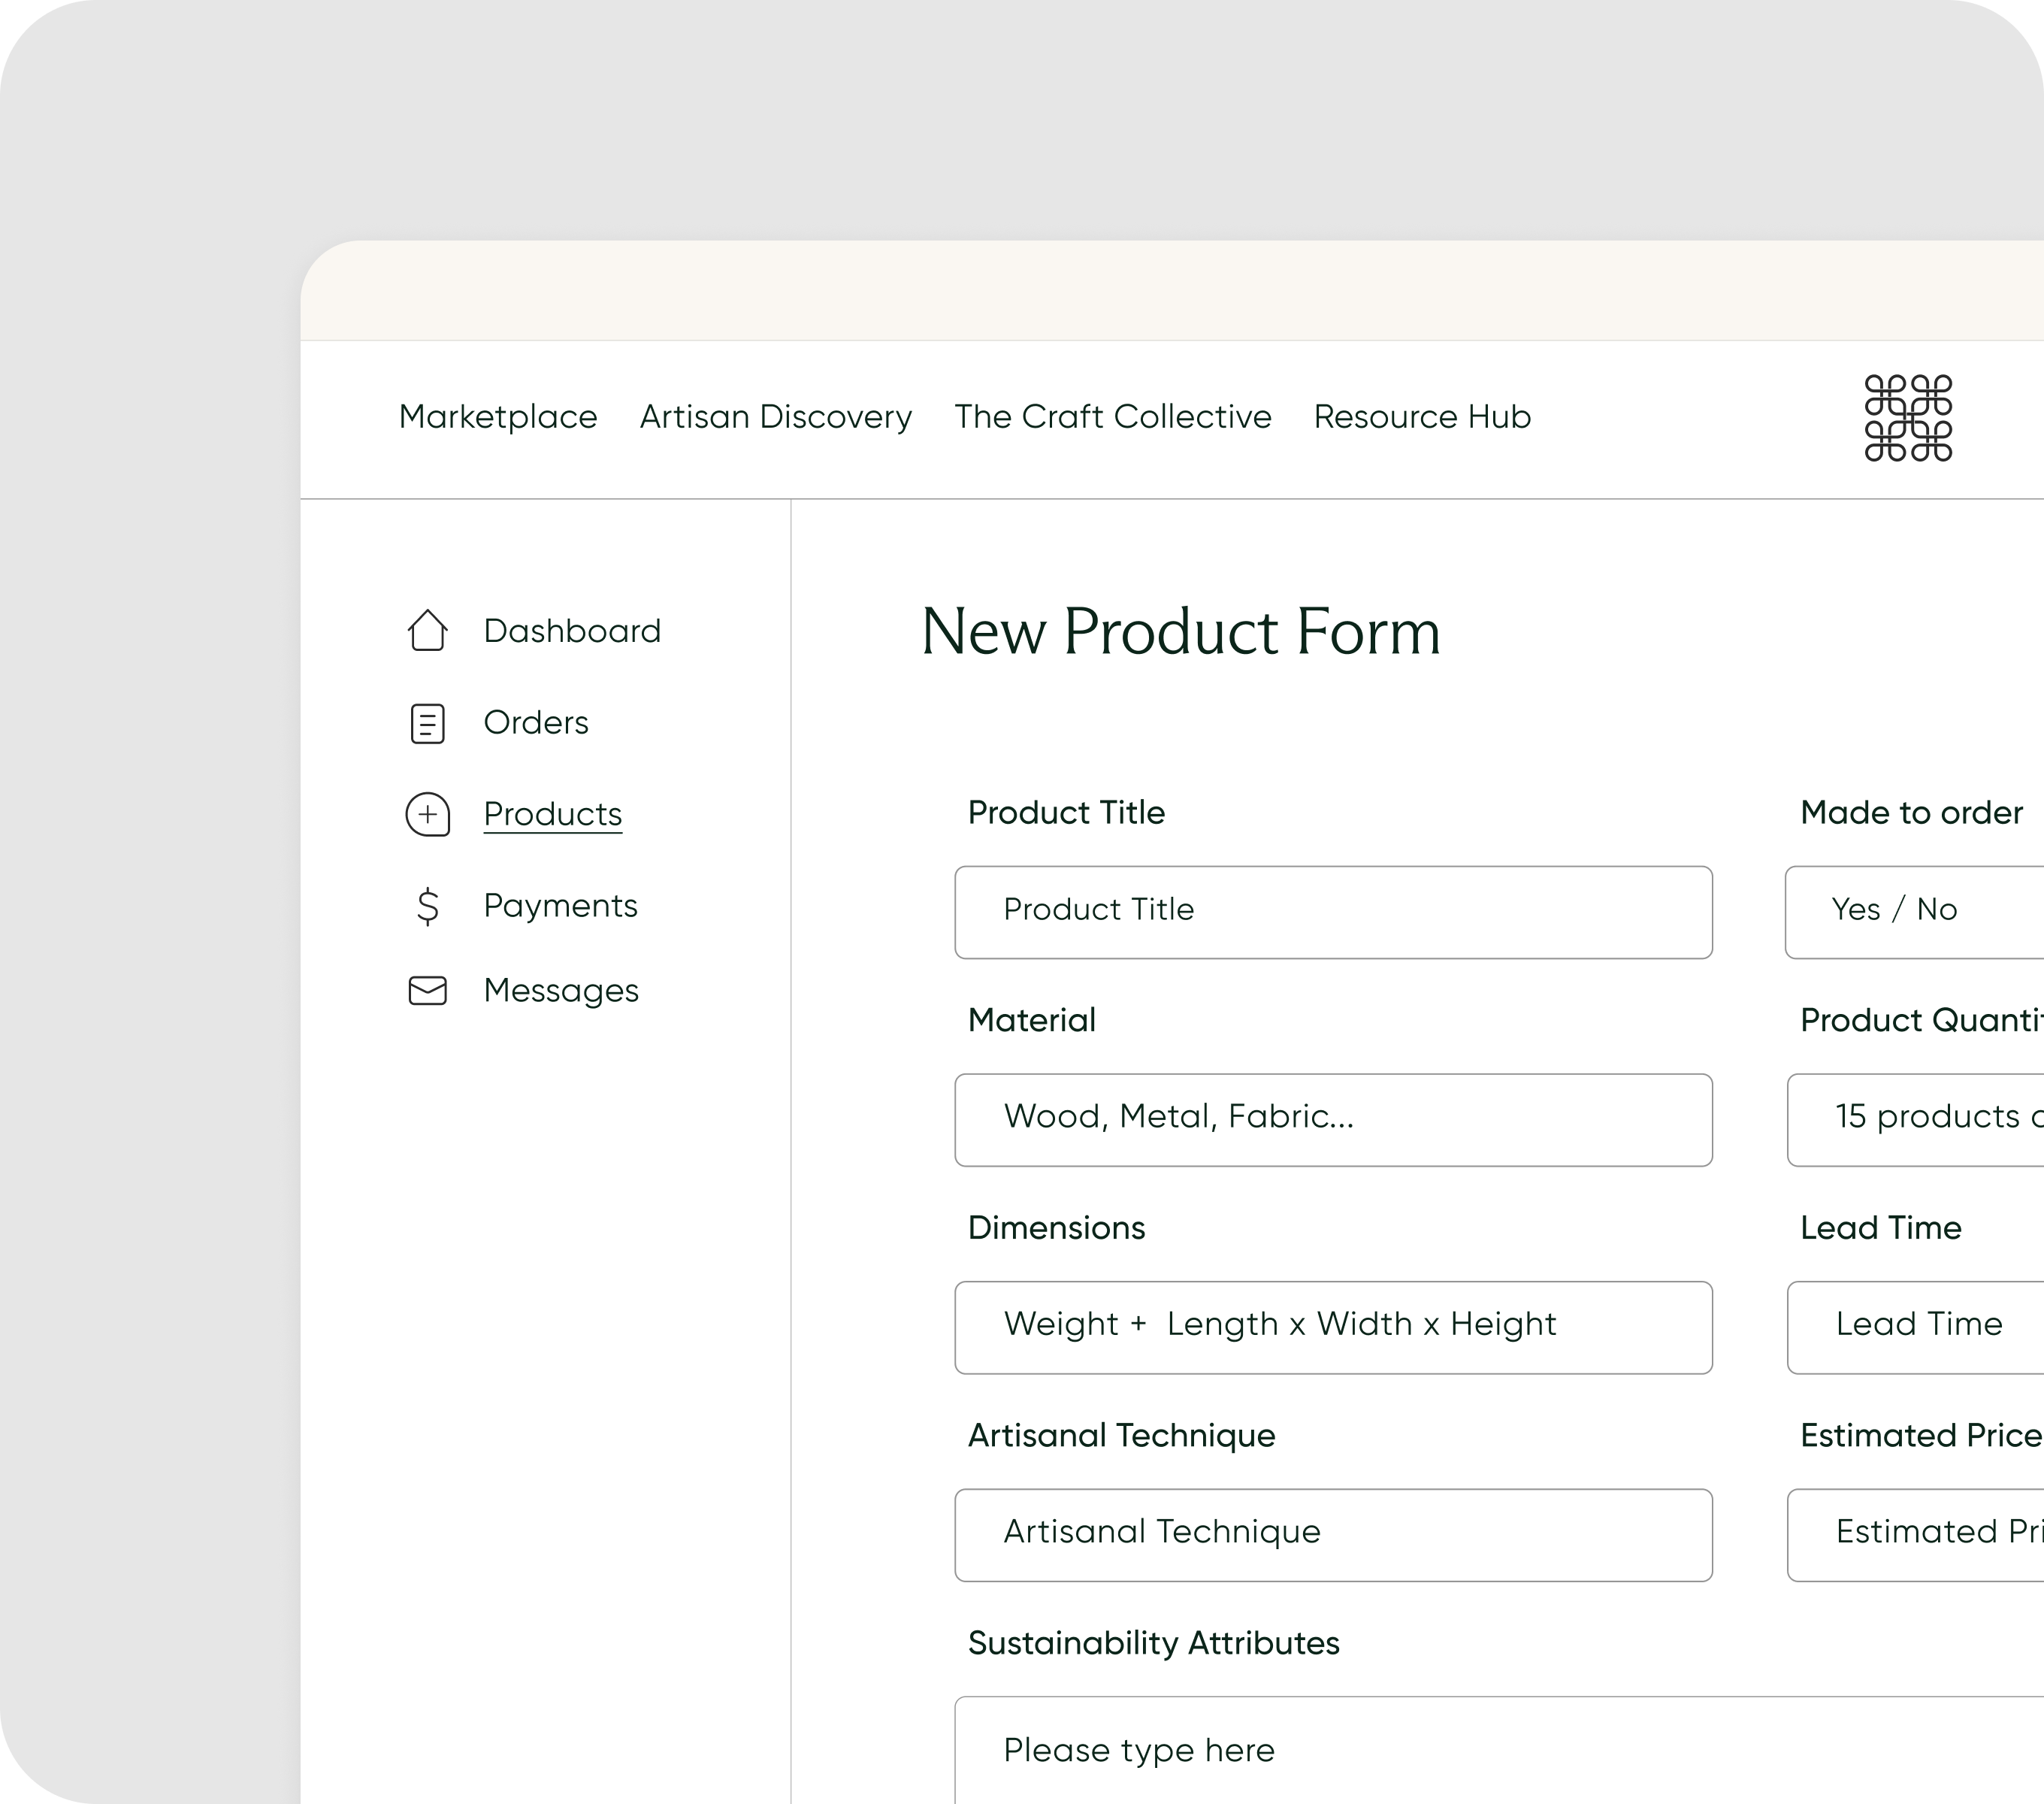The height and width of the screenshot is (1804, 2044).
Task: Click the Product Title label
Action: 1066,812
